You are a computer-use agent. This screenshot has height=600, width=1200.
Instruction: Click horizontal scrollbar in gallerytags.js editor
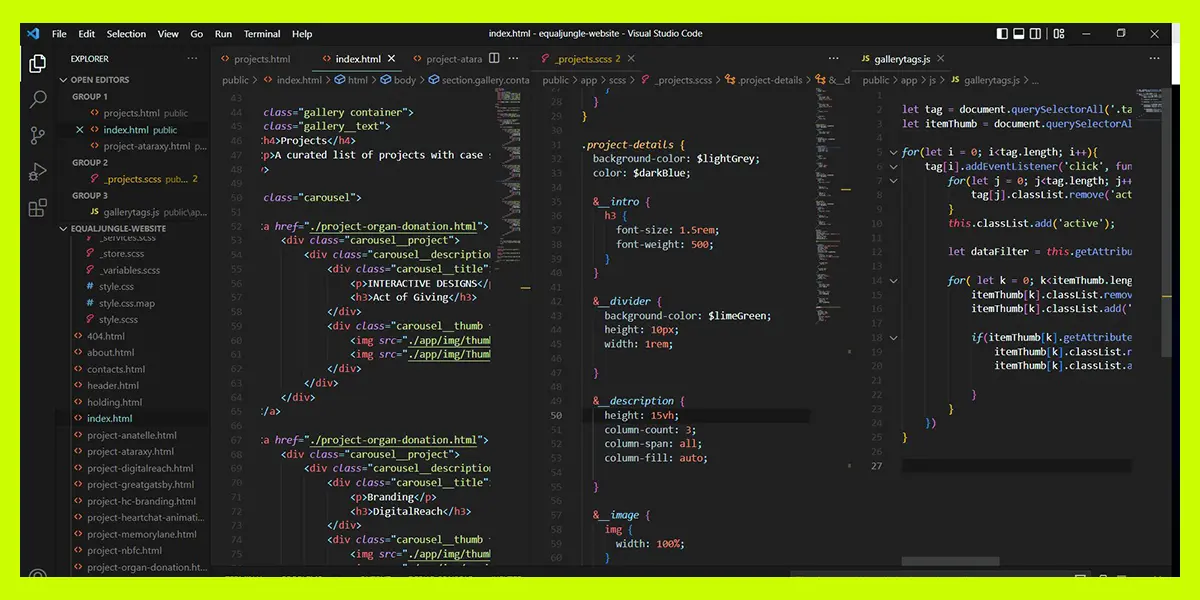pyautogui.click(x=950, y=562)
